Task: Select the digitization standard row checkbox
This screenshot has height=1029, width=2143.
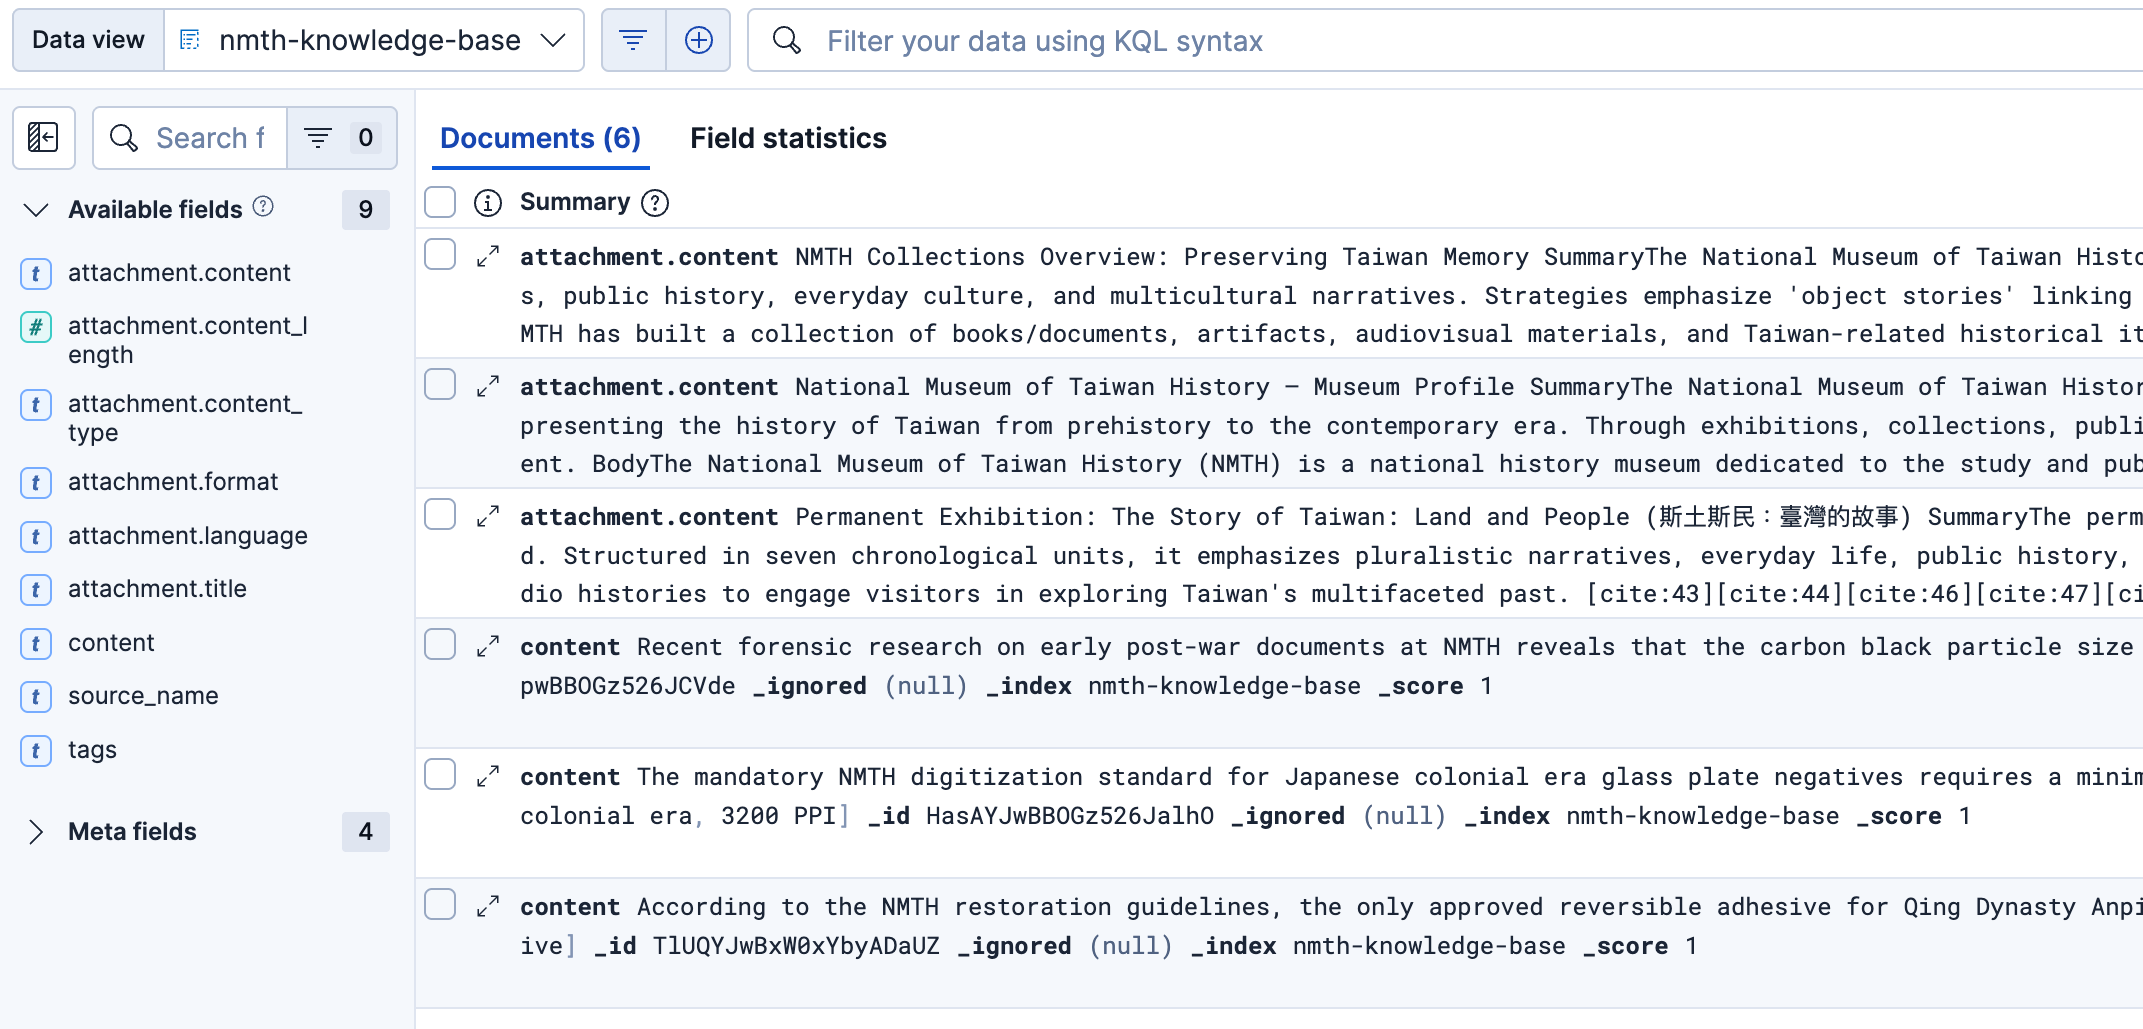Action: (440, 775)
